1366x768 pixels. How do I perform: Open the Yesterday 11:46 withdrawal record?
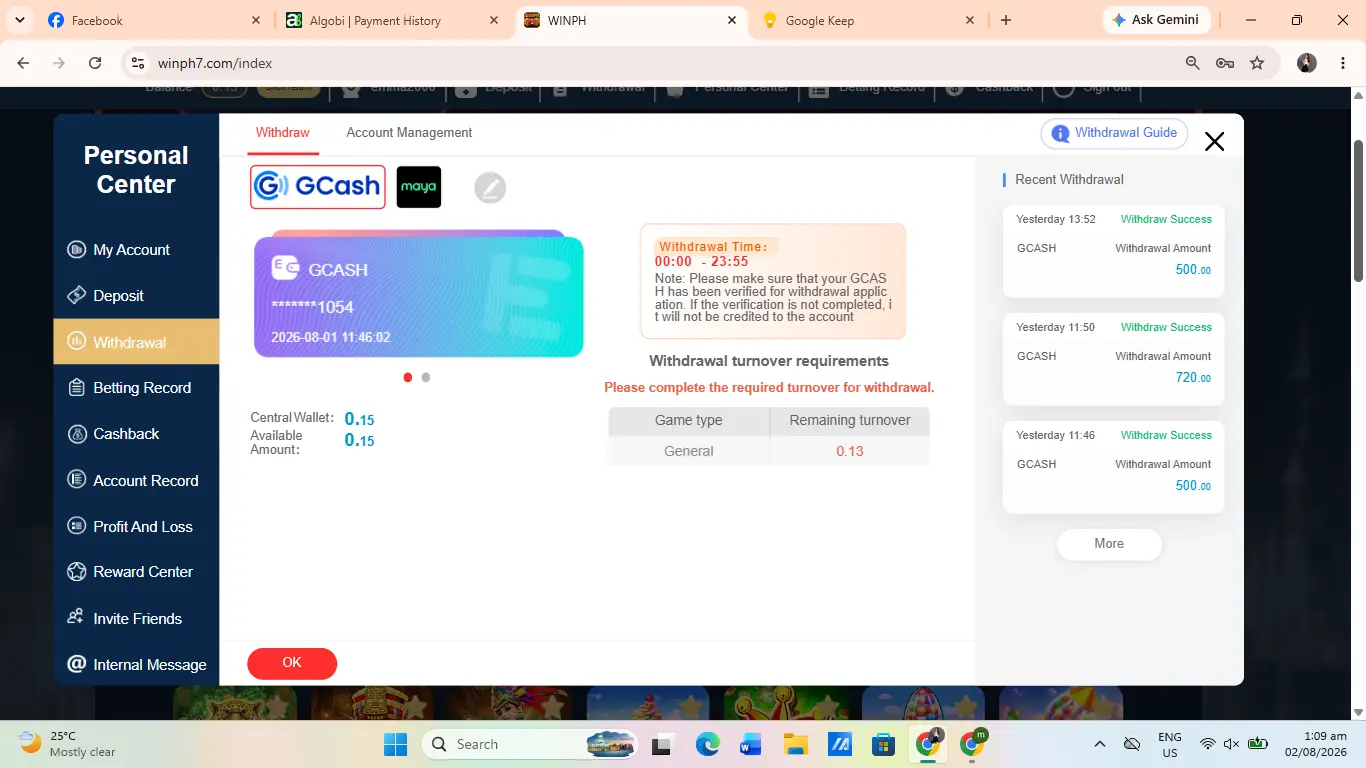pos(1113,468)
